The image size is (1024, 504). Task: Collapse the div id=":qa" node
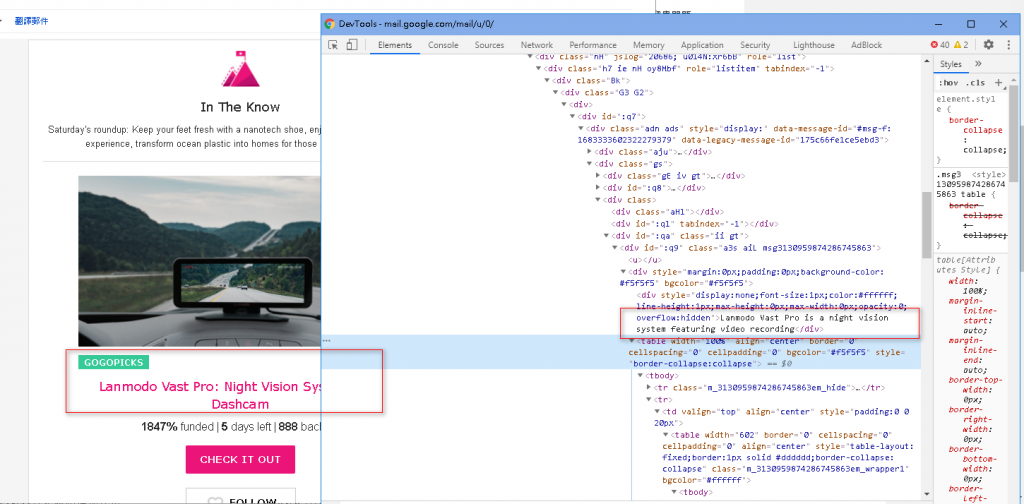[606, 236]
